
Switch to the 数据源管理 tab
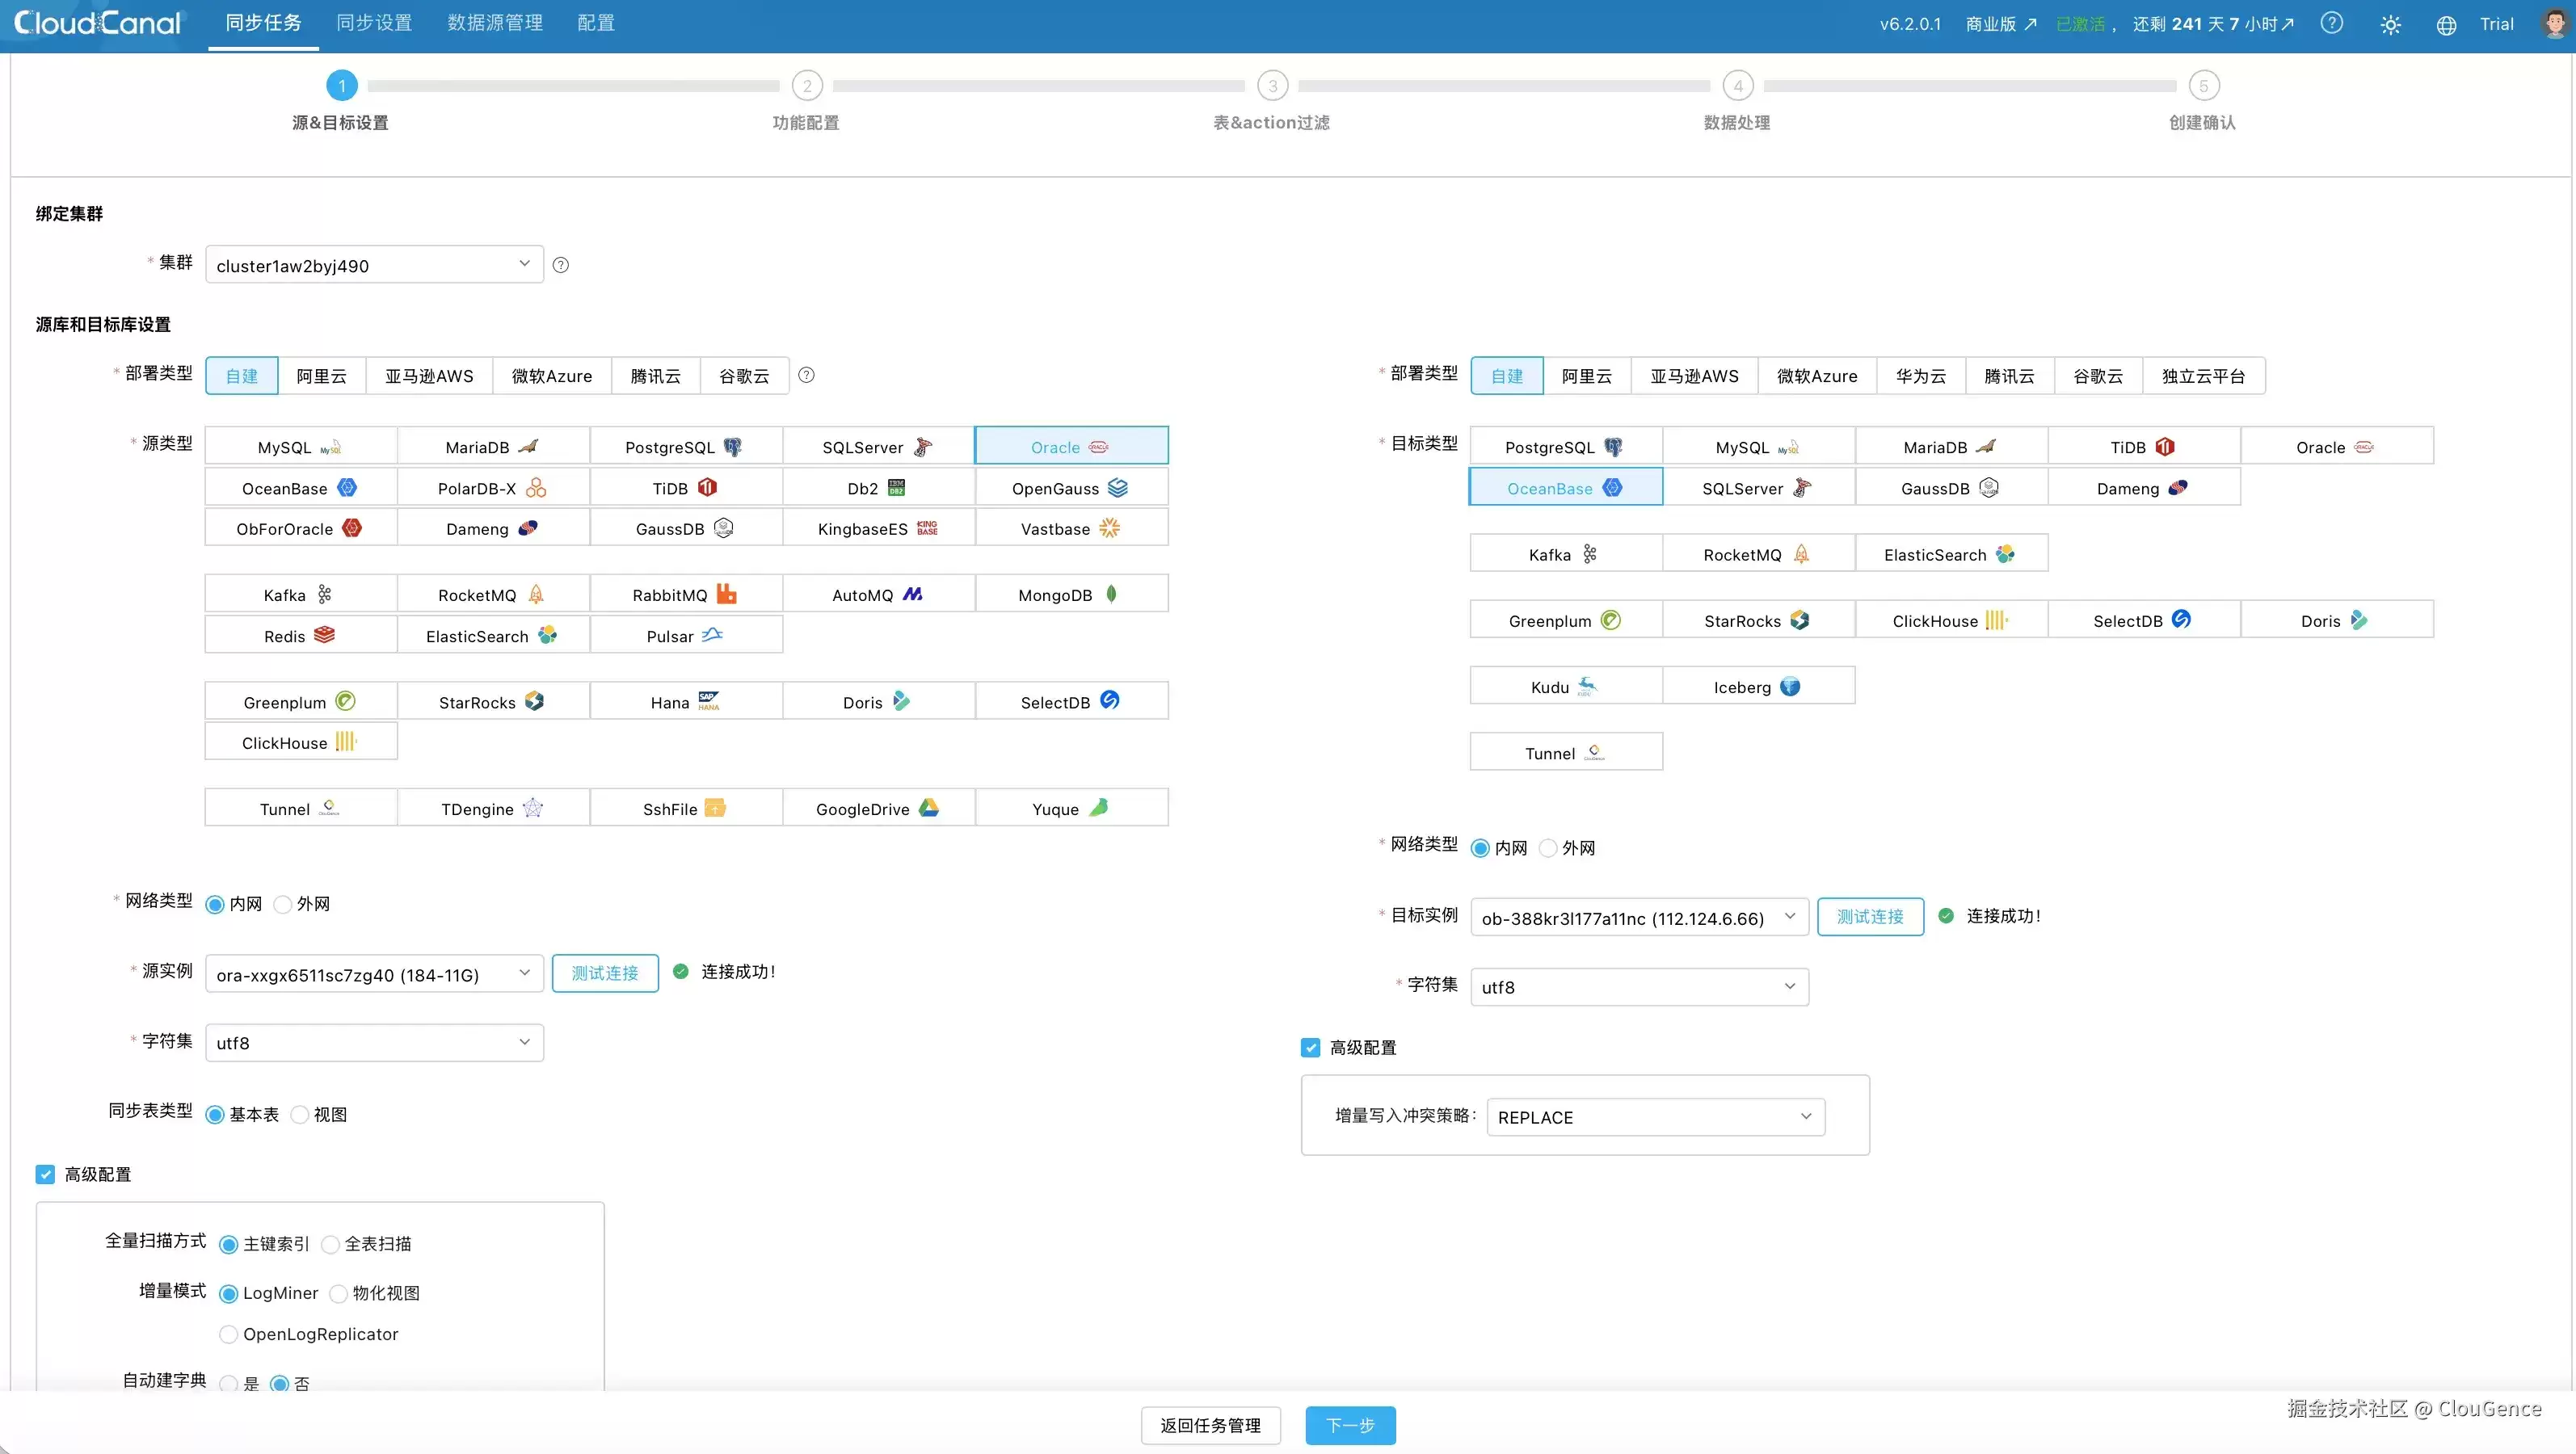[x=494, y=23]
